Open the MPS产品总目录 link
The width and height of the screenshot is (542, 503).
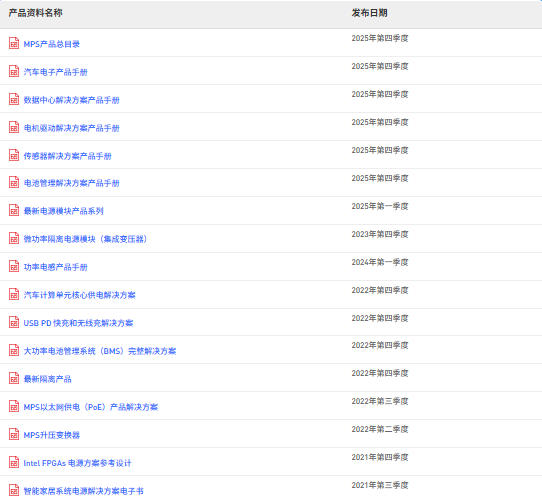(x=52, y=44)
